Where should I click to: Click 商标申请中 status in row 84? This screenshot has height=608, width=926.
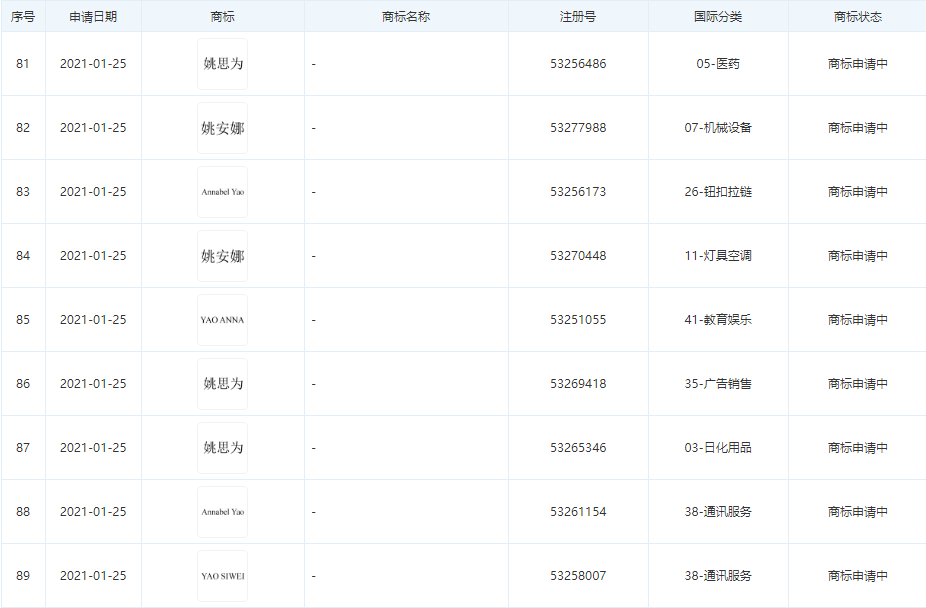click(x=857, y=256)
